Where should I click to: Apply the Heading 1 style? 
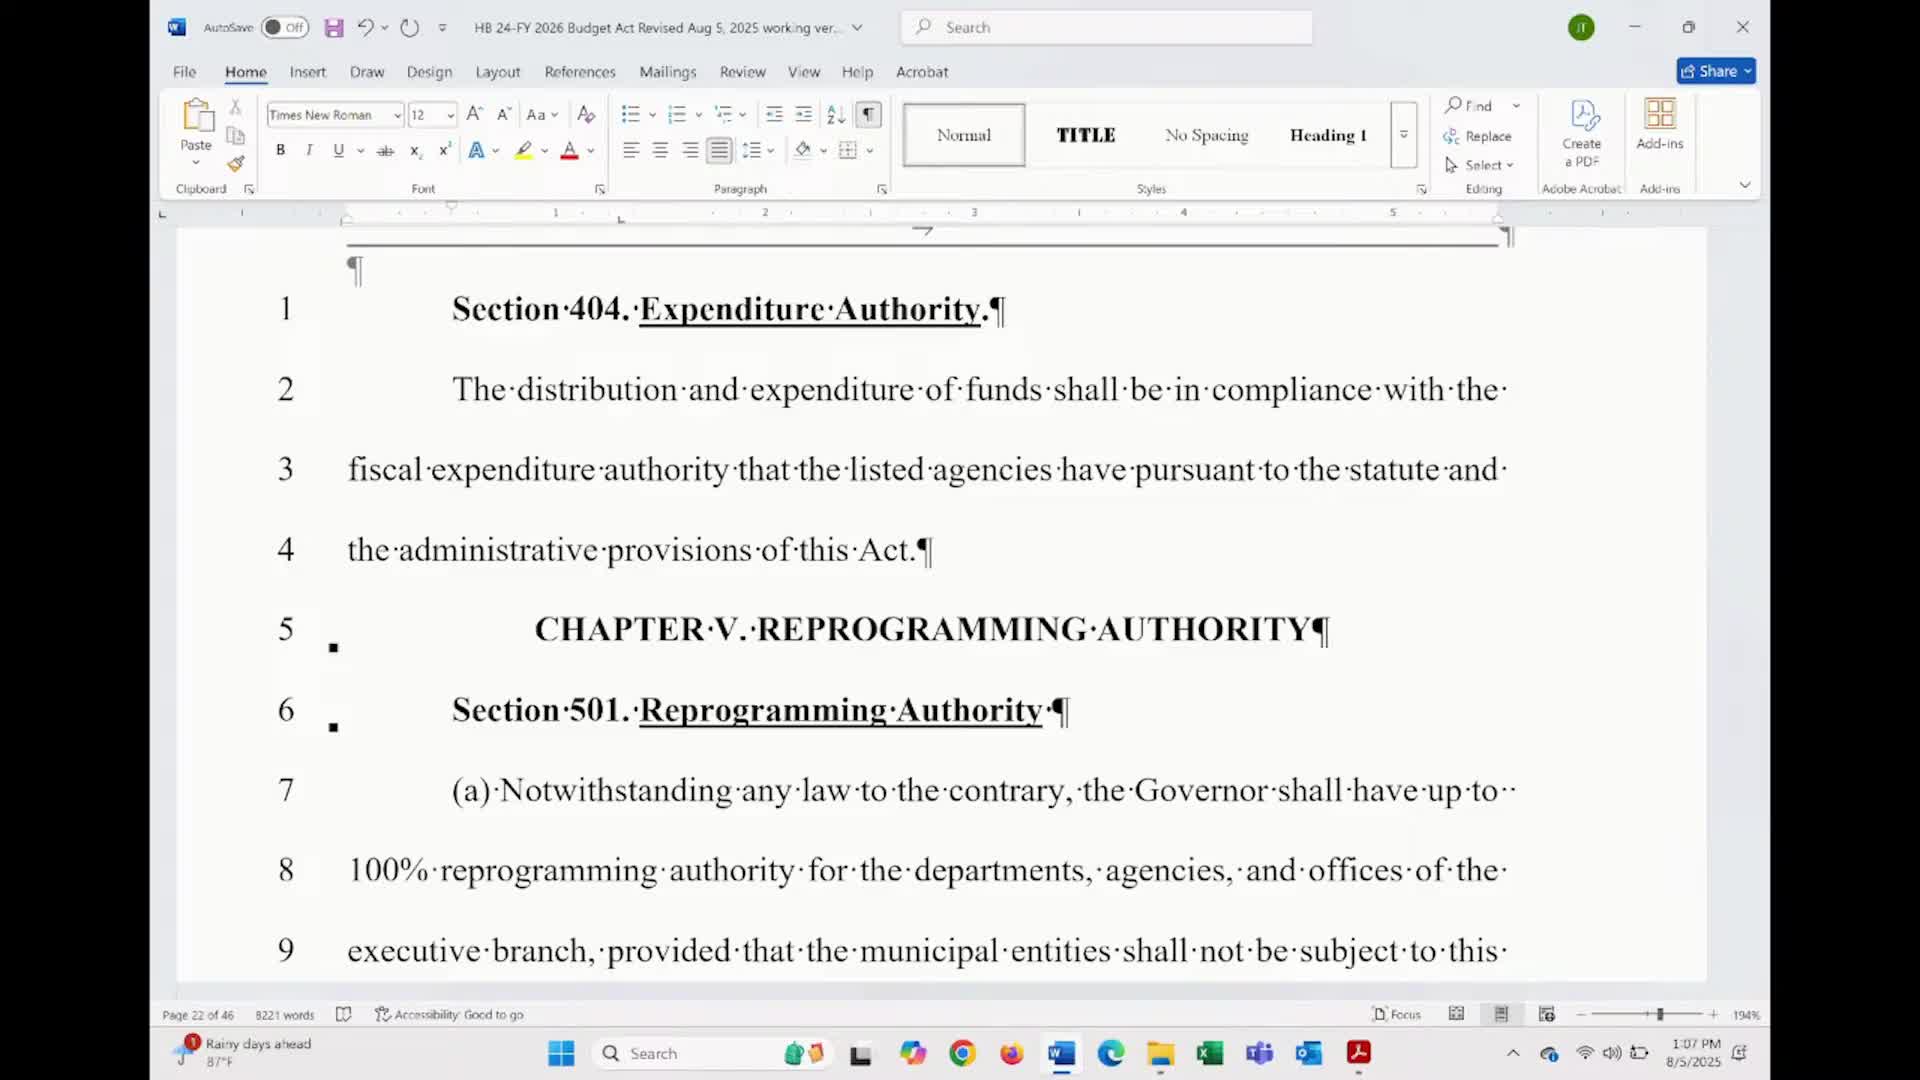pyautogui.click(x=1327, y=135)
